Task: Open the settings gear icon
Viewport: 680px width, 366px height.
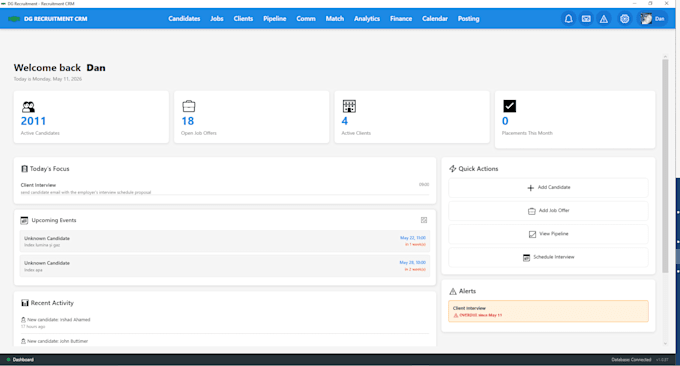Action: click(624, 19)
